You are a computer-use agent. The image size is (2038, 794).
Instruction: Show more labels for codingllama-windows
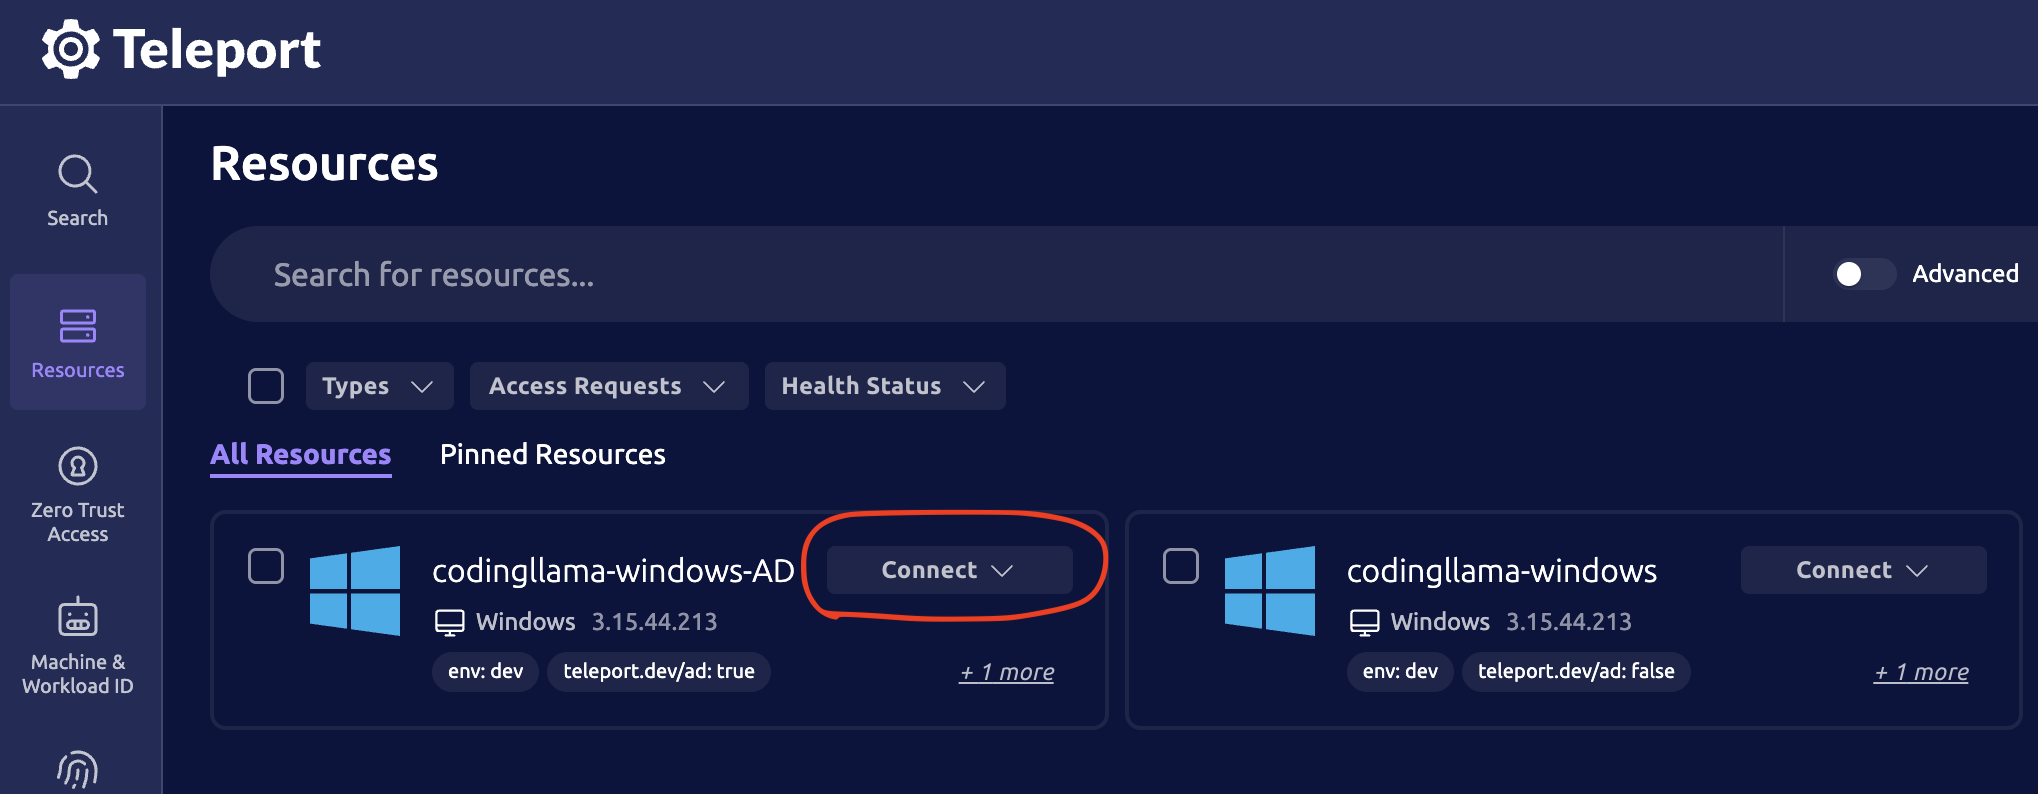1921,672
